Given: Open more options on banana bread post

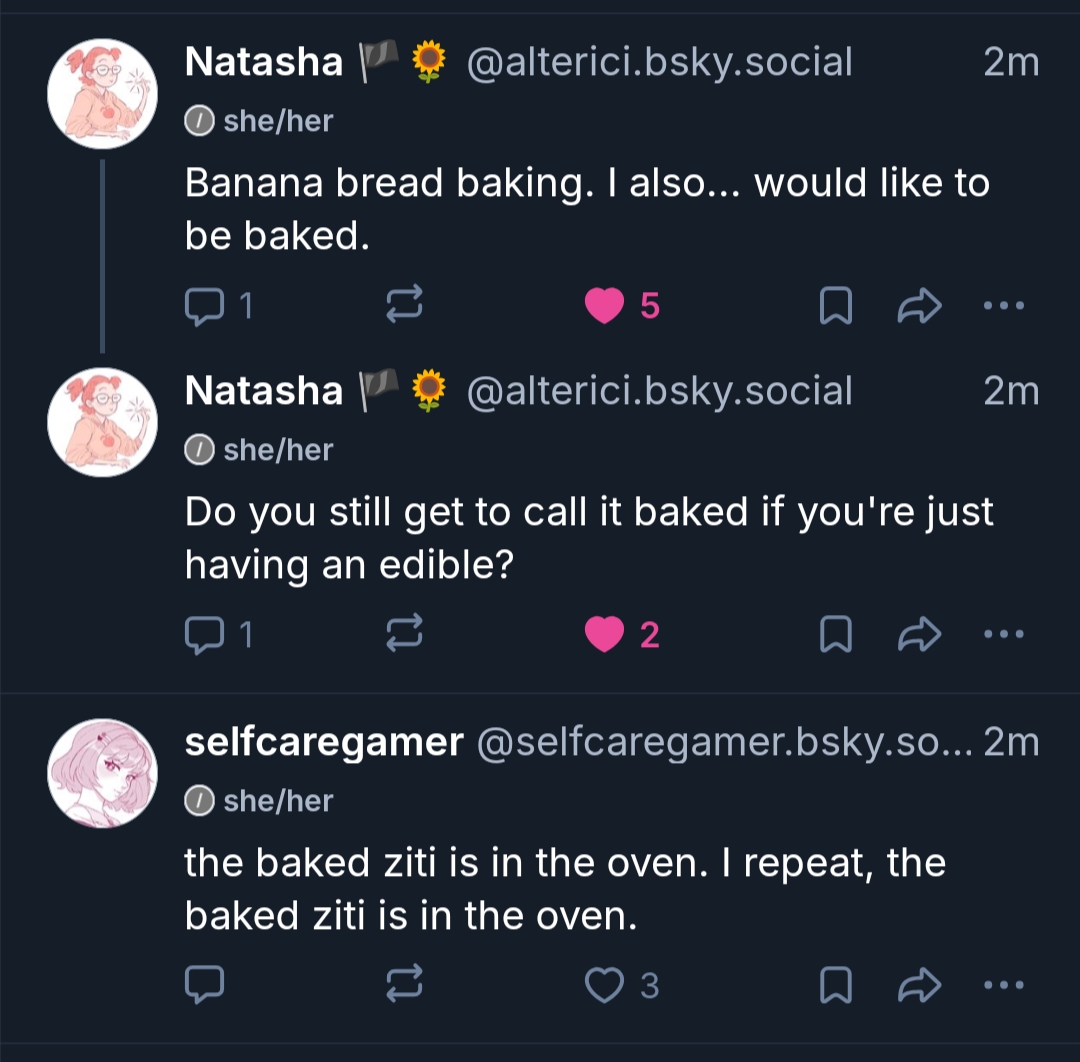Looking at the screenshot, I should coord(1004,306).
